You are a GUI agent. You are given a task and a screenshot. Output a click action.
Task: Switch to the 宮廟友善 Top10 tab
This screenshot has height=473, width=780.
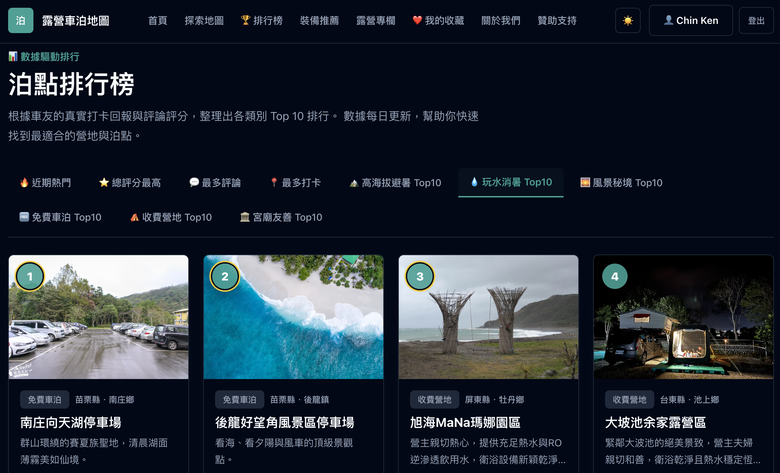pyautogui.click(x=281, y=217)
